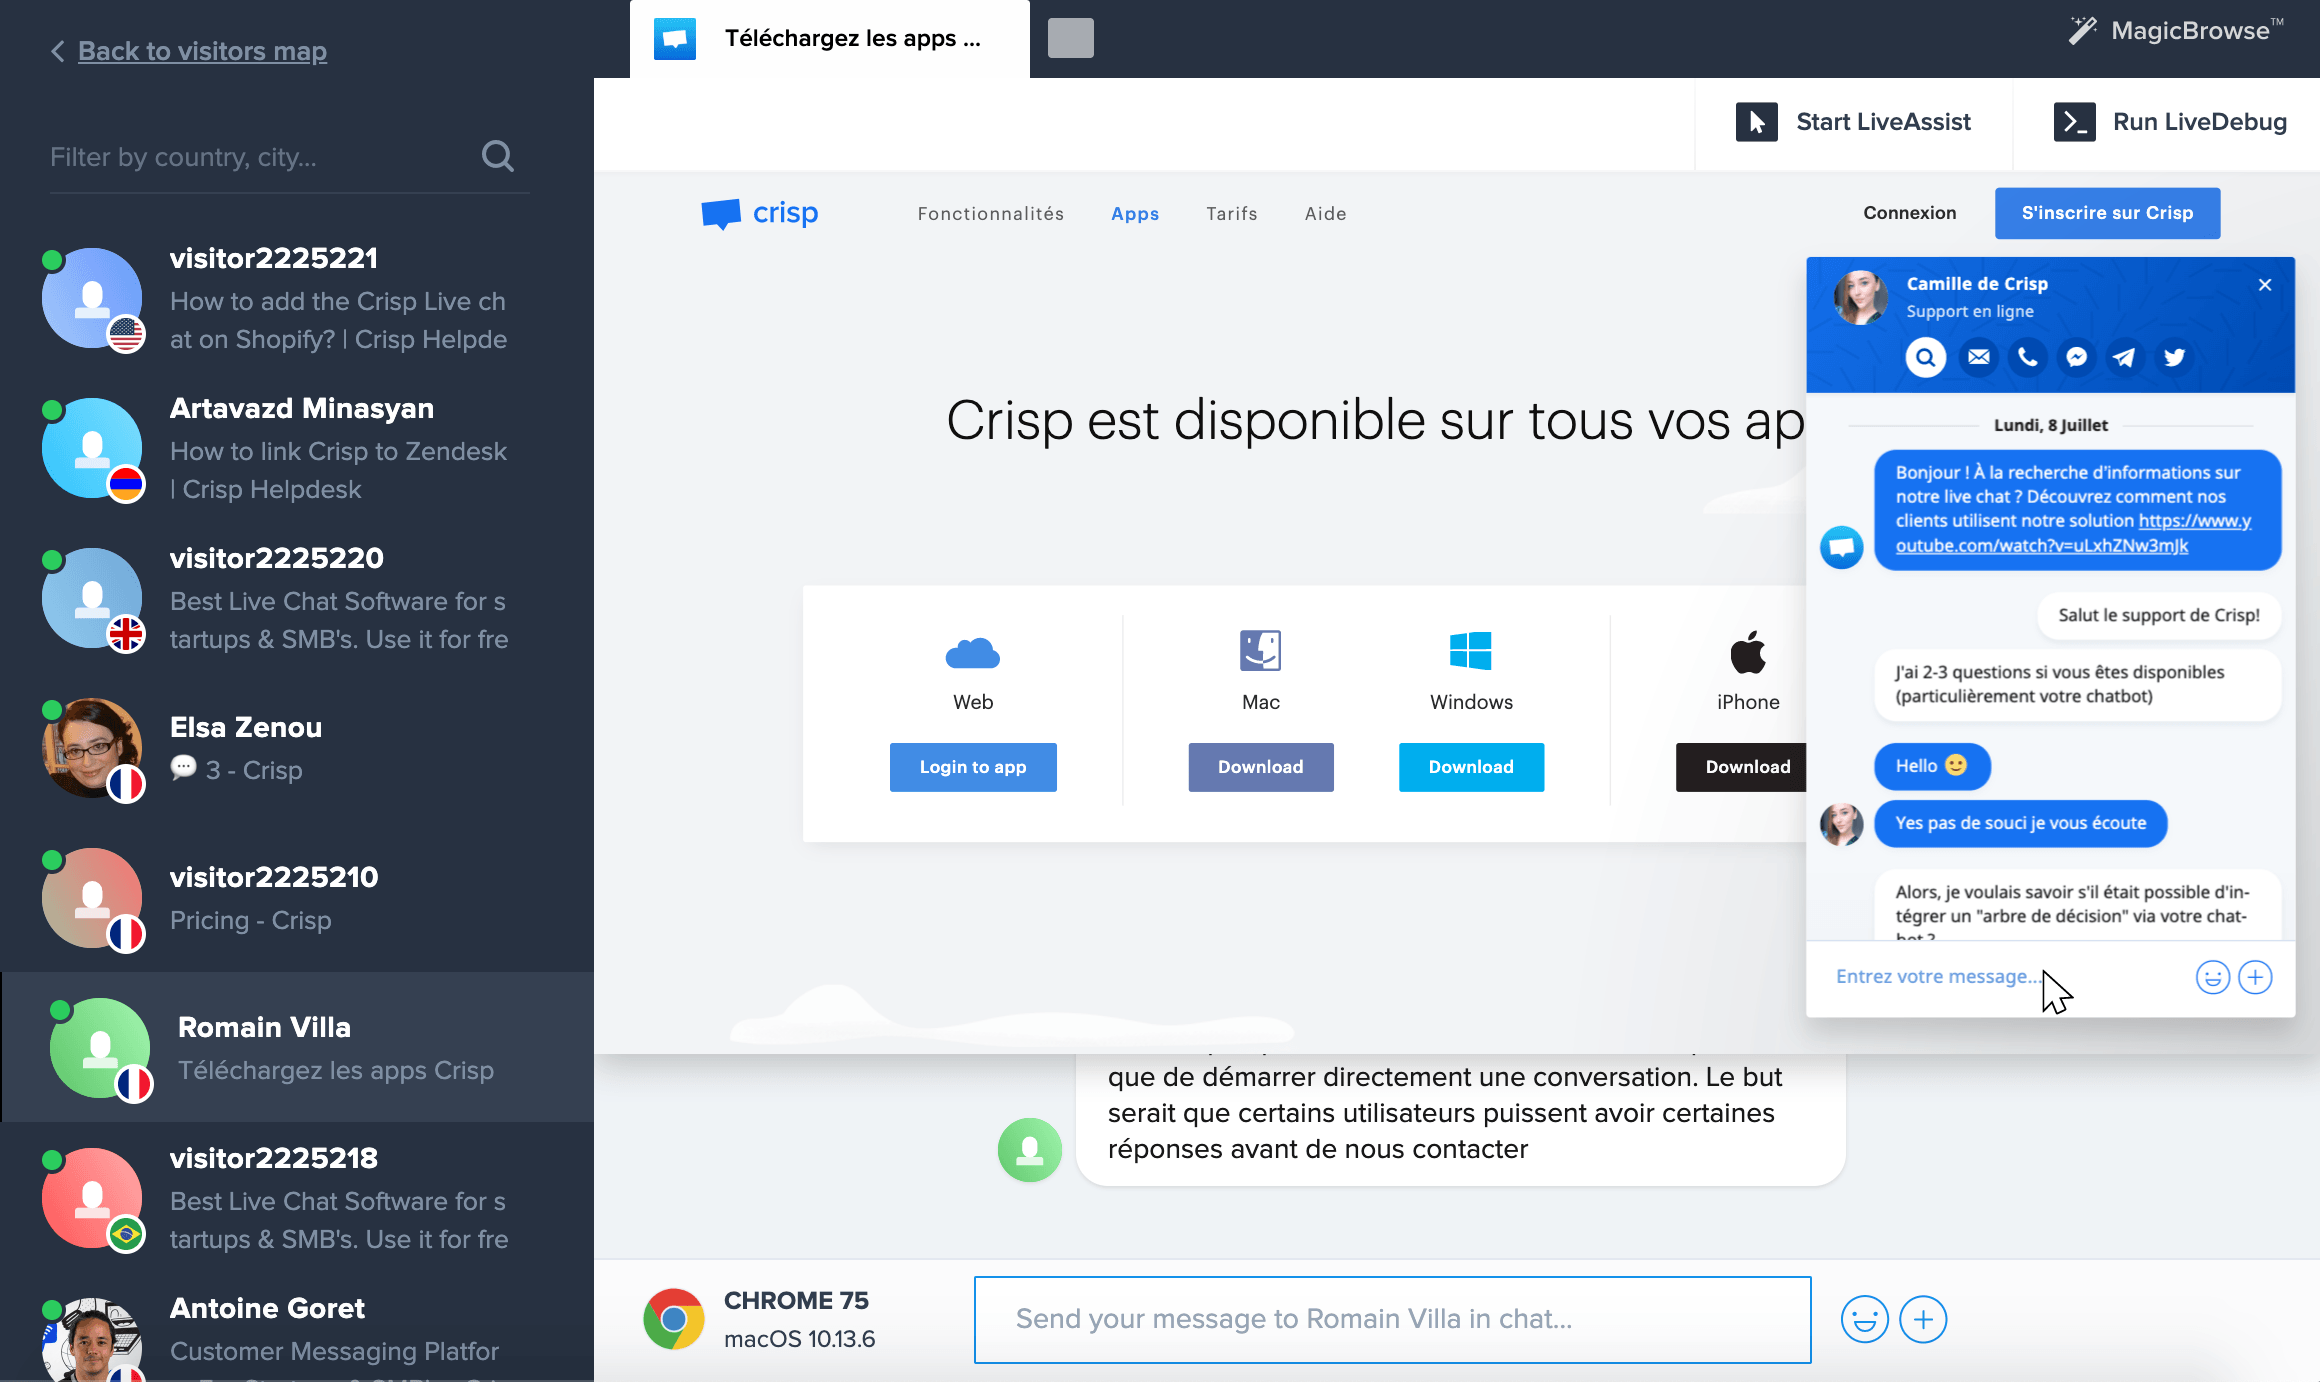Click Twitter icon in chatbox header

tap(2174, 357)
